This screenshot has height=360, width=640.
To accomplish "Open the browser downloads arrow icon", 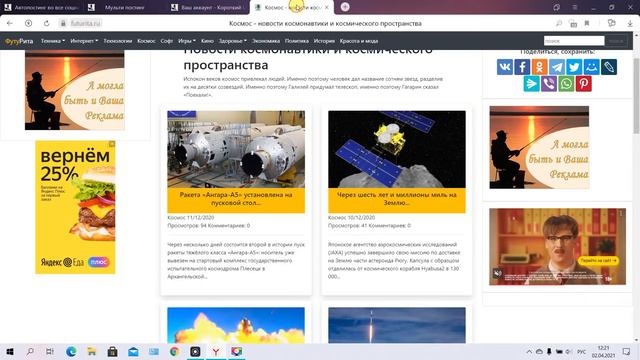I will 630,23.
